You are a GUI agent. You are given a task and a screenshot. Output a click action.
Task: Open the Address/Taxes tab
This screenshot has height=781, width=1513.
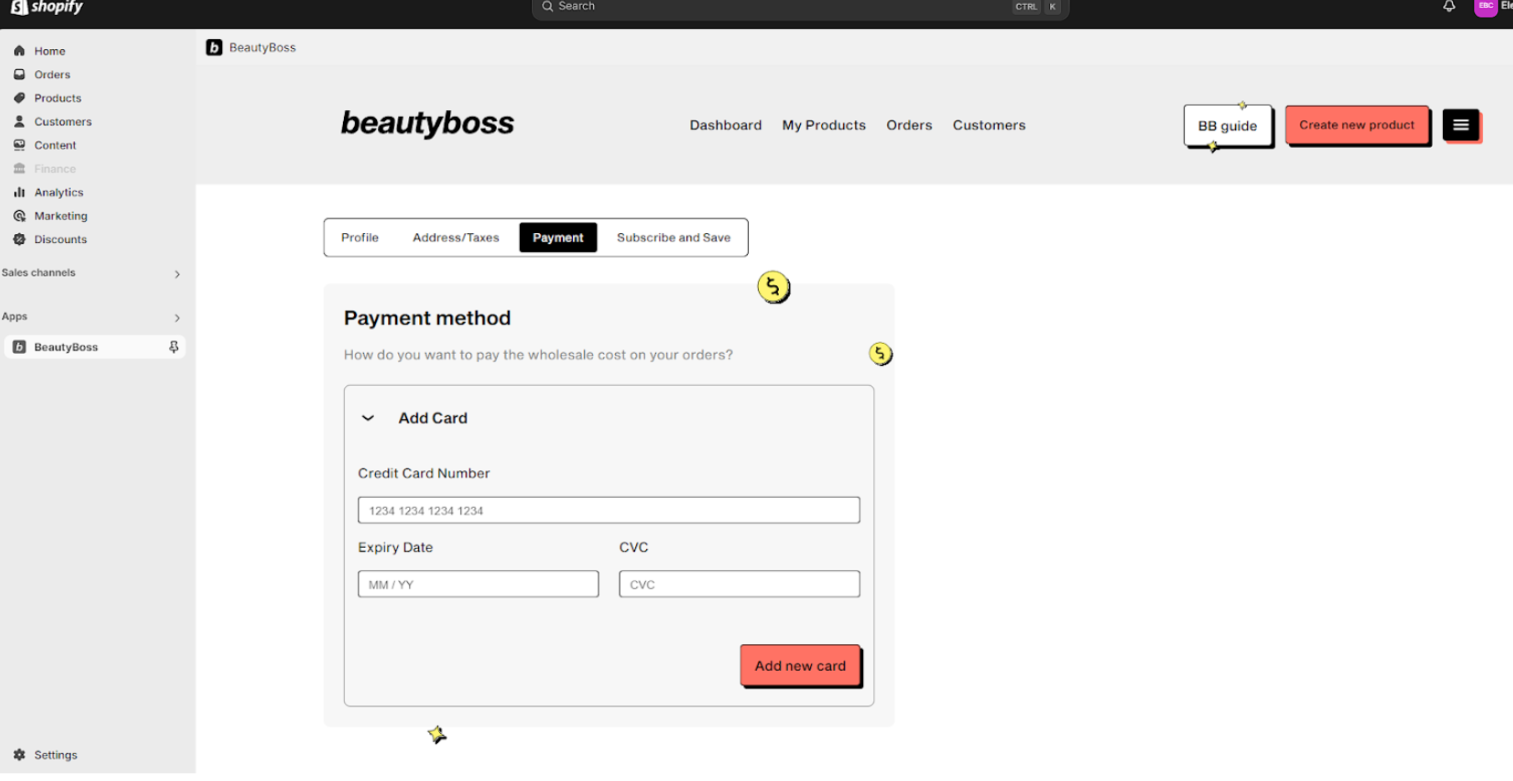[x=456, y=238]
